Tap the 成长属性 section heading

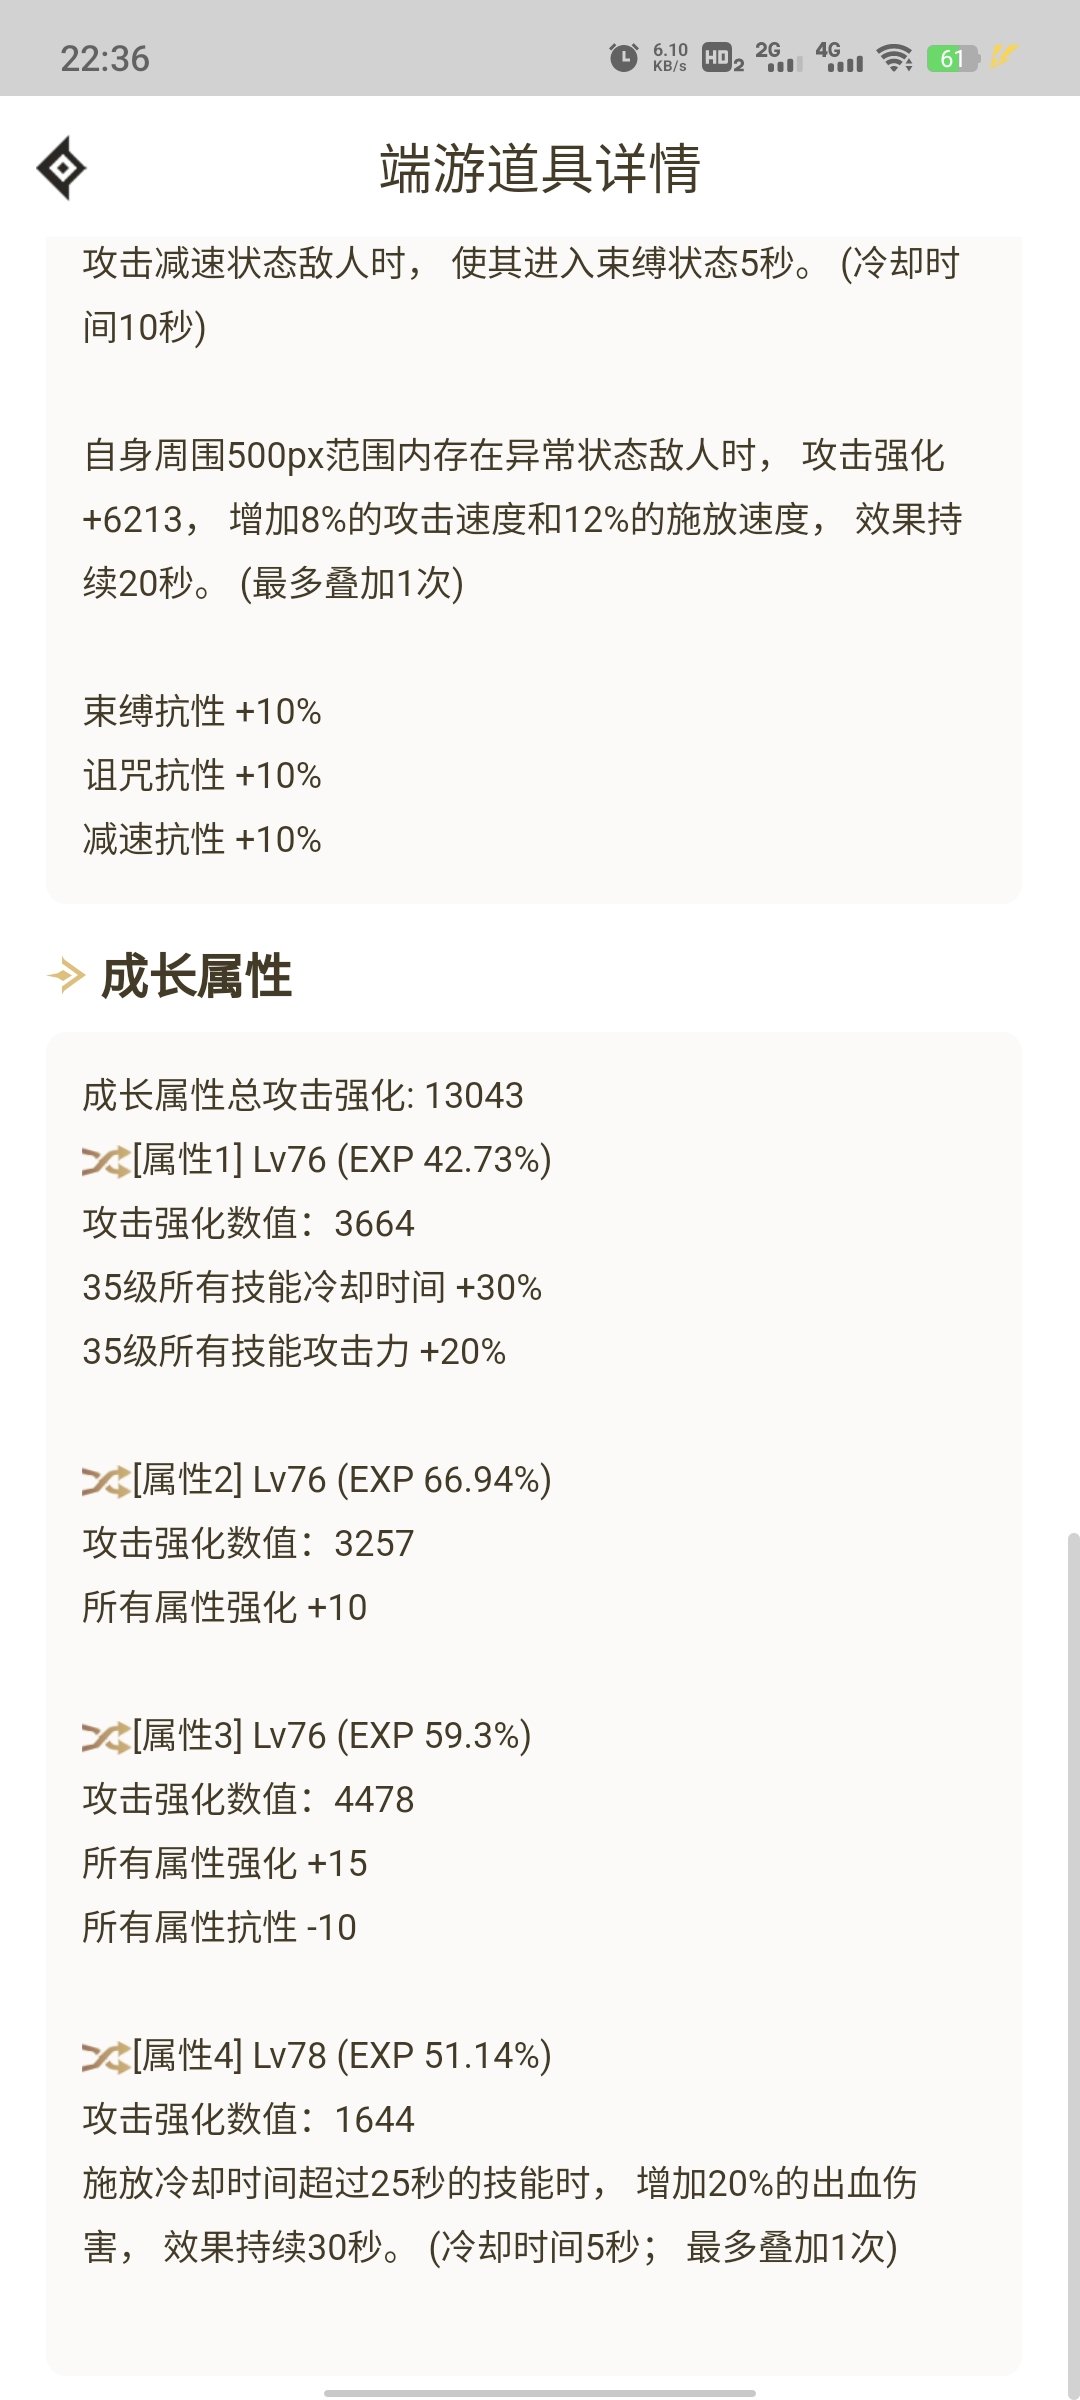[x=196, y=976]
